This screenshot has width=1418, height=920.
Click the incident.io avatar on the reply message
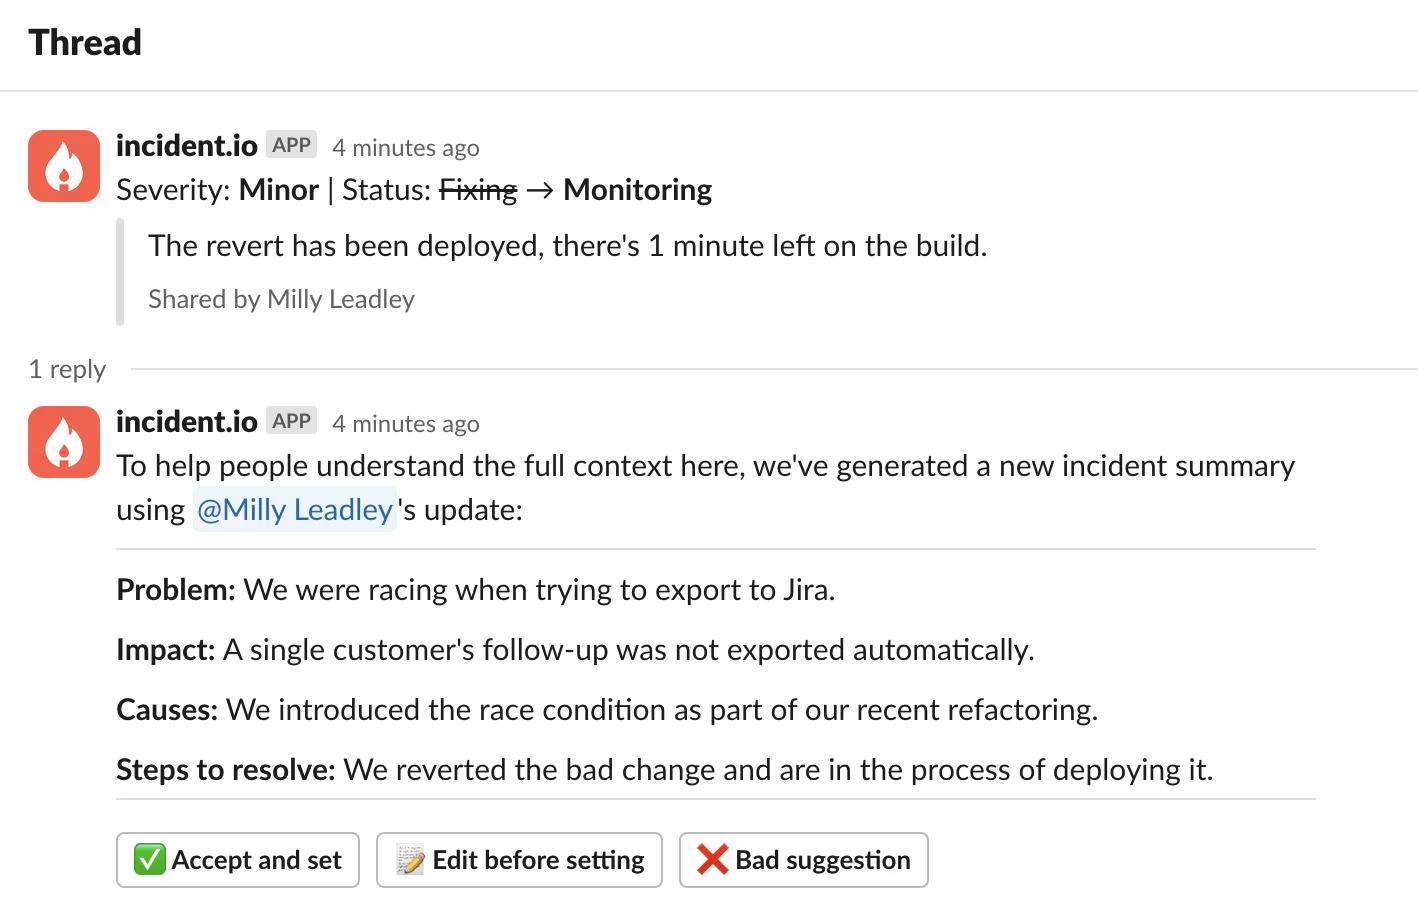pos(64,442)
